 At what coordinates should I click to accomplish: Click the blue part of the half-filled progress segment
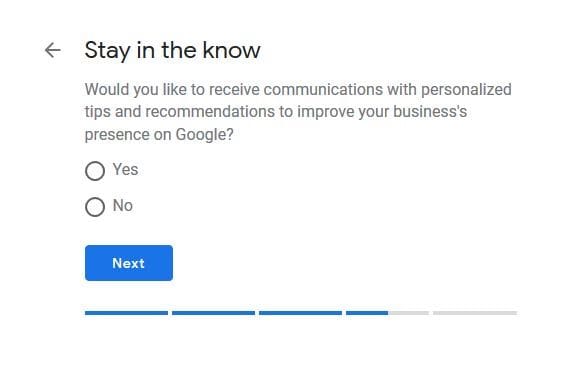(x=367, y=313)
